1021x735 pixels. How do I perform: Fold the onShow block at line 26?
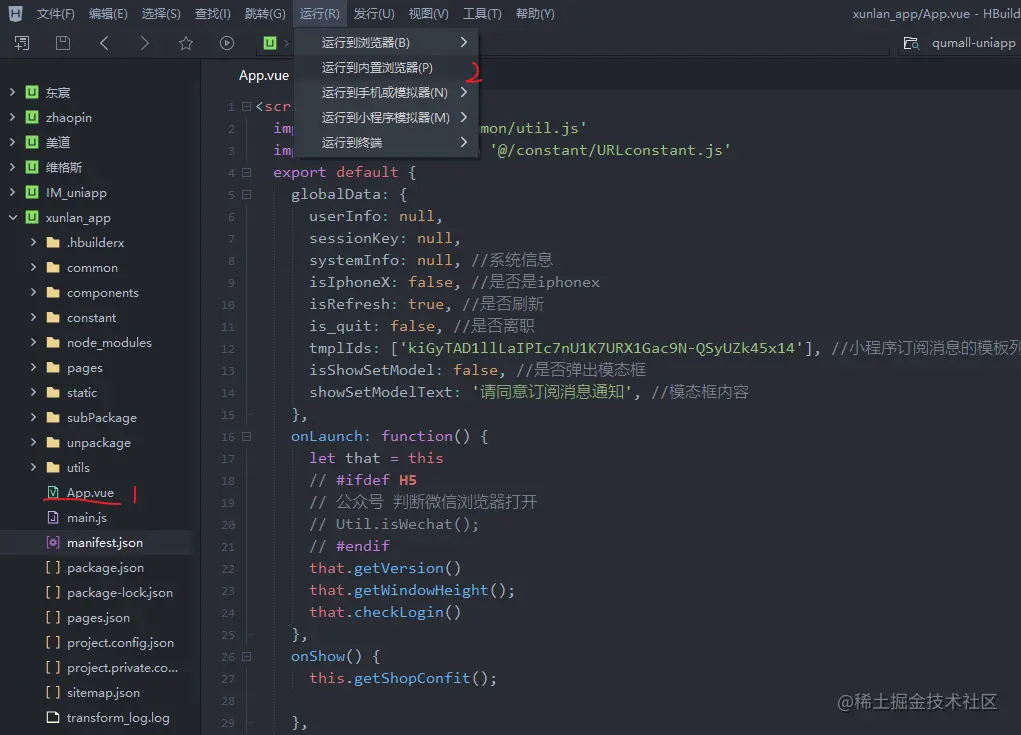tap(246, 656)
